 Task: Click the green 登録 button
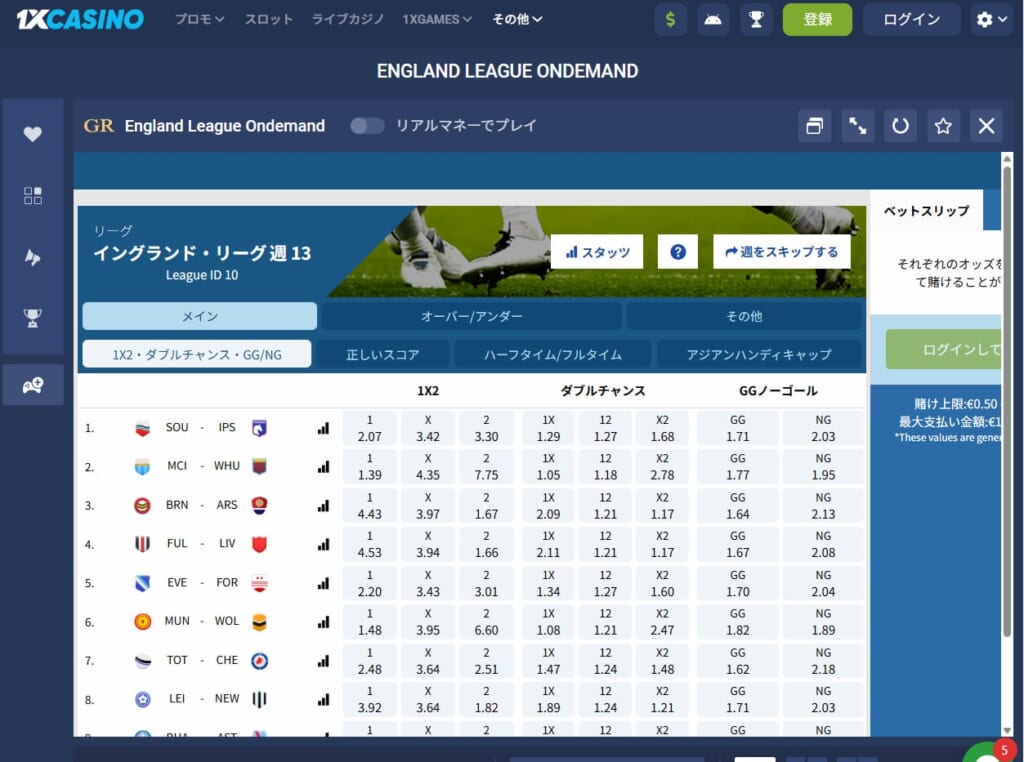click(817, 20)
